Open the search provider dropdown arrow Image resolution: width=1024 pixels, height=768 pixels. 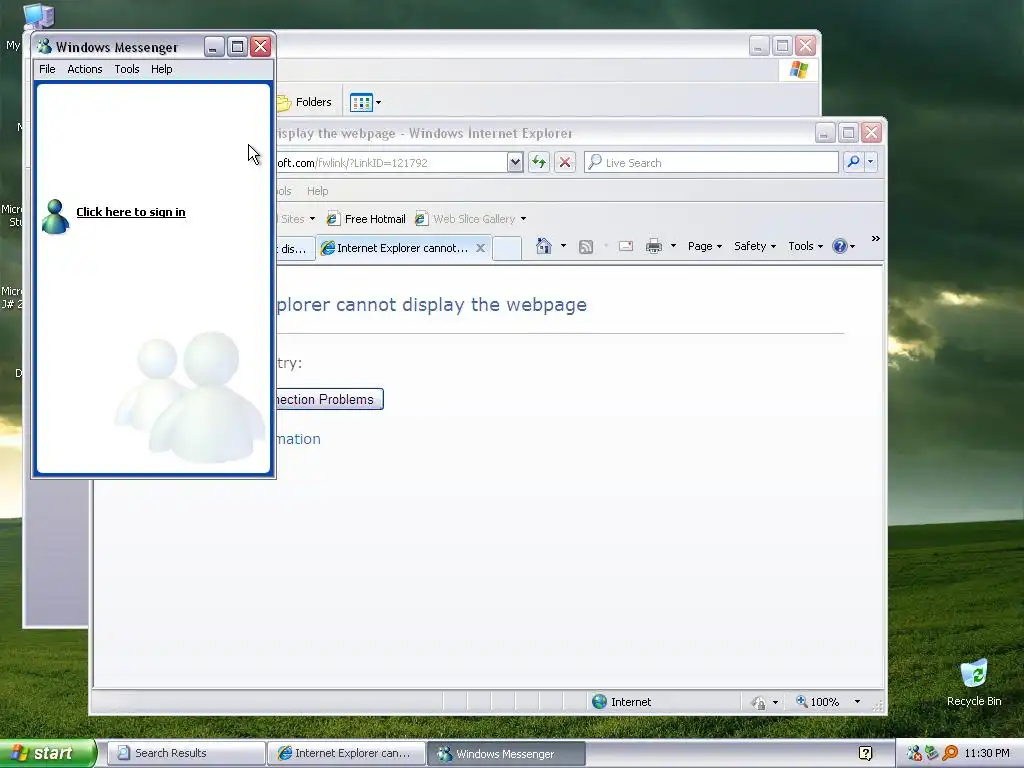click(871, 162)
